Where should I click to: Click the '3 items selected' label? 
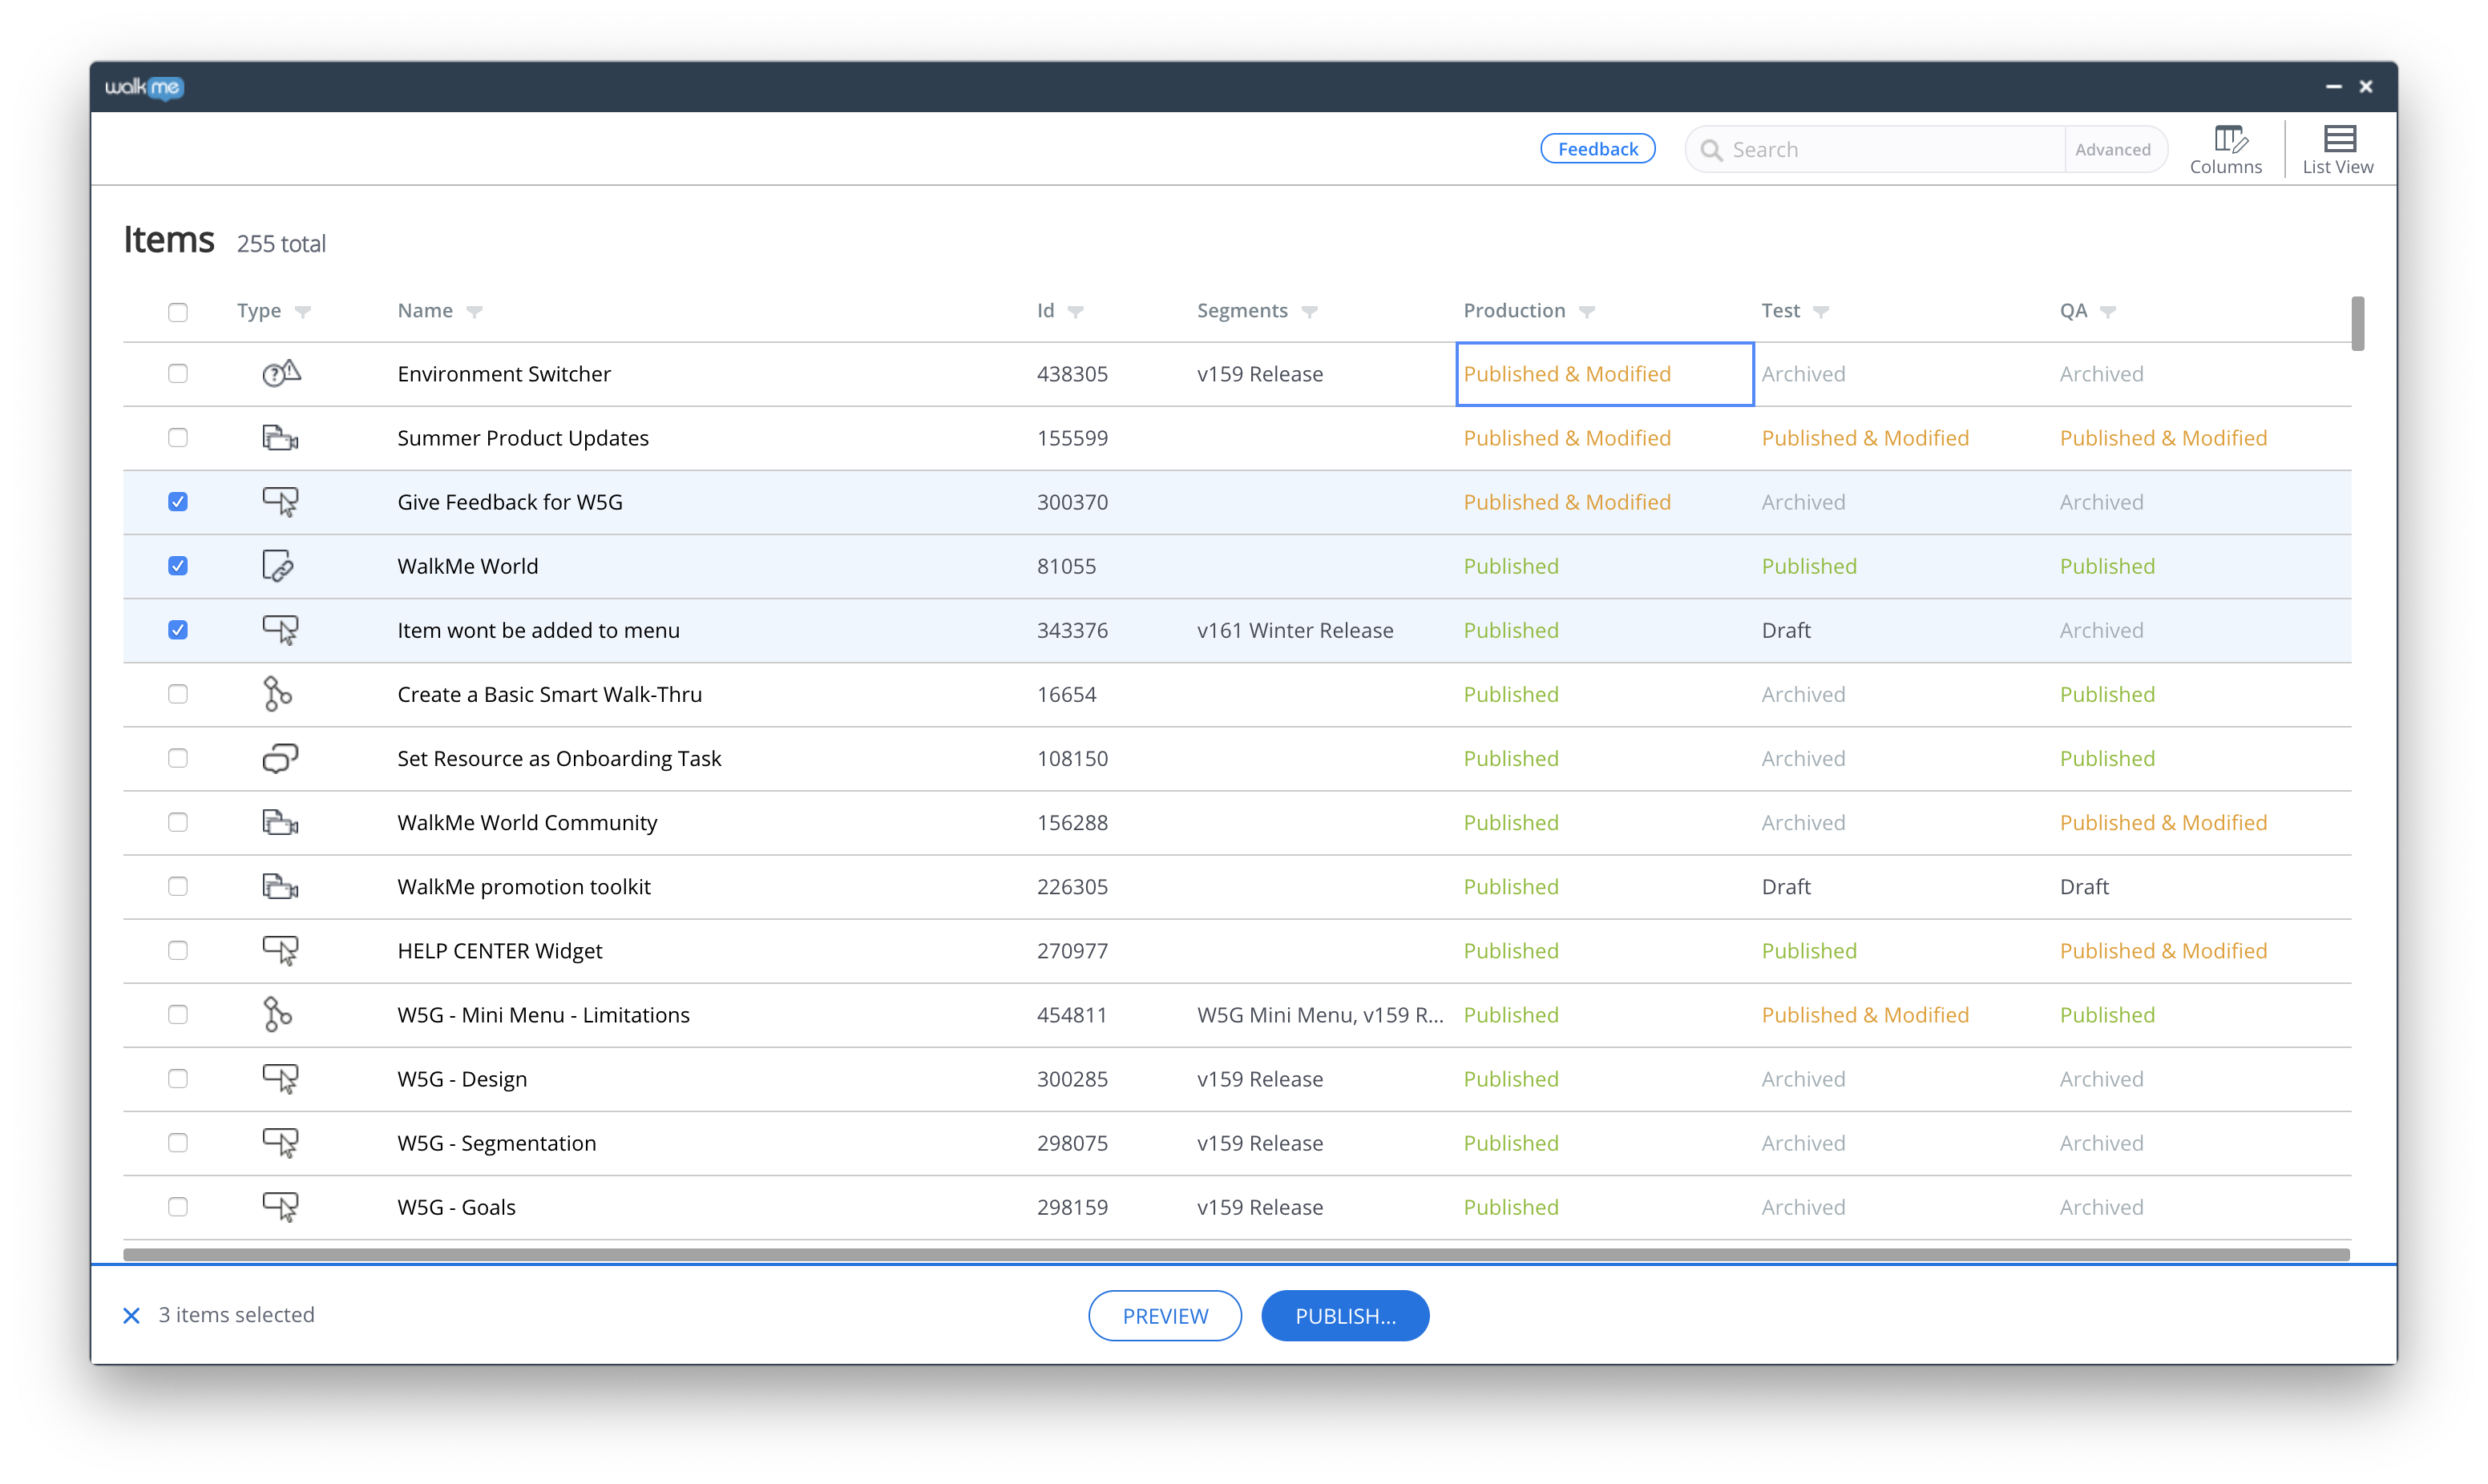click(x=236, y=1315)
